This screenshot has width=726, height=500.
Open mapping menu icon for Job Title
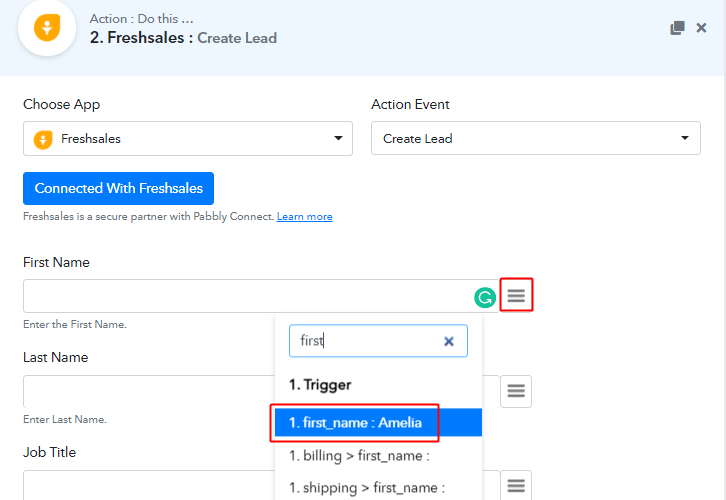pyautogui.click(x=516, y=485)
